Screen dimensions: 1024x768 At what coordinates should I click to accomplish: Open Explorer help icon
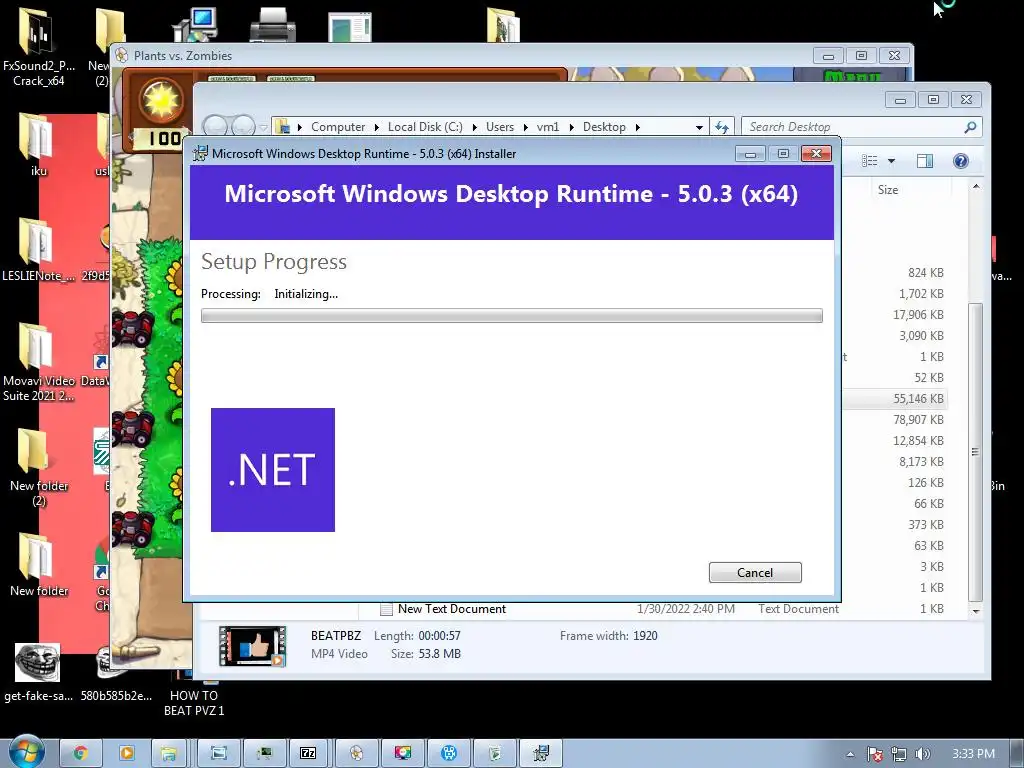tap(961, 161)
